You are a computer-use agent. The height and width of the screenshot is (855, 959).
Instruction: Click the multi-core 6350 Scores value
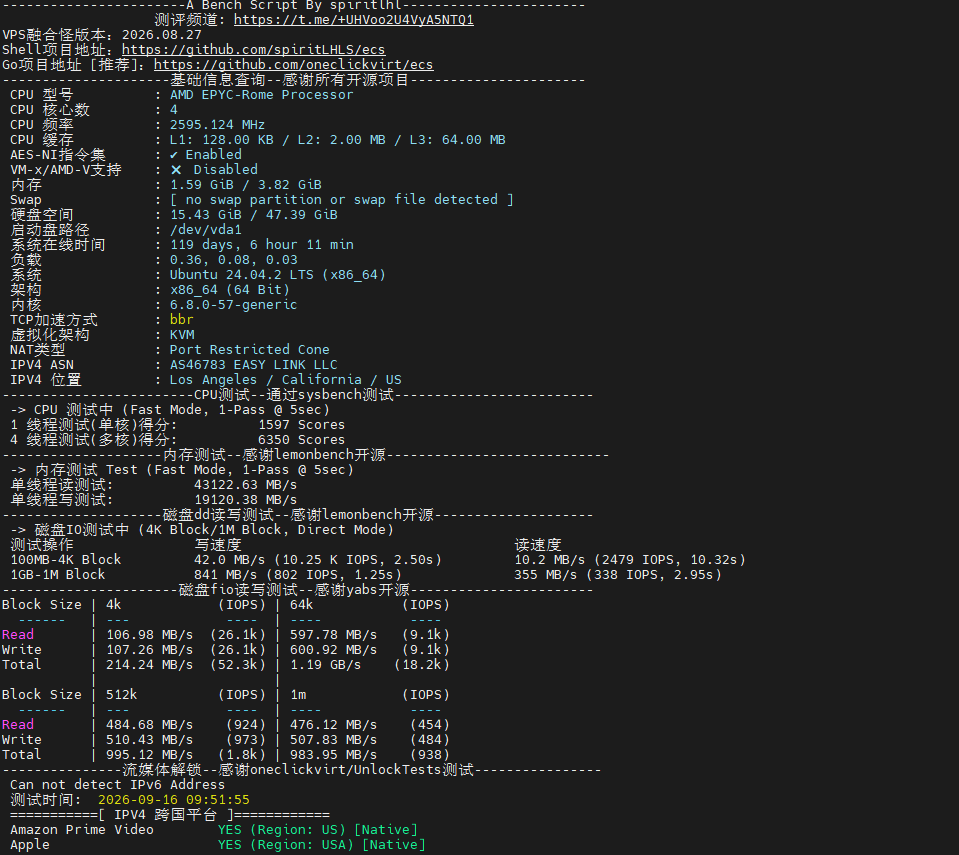point(302,440)
